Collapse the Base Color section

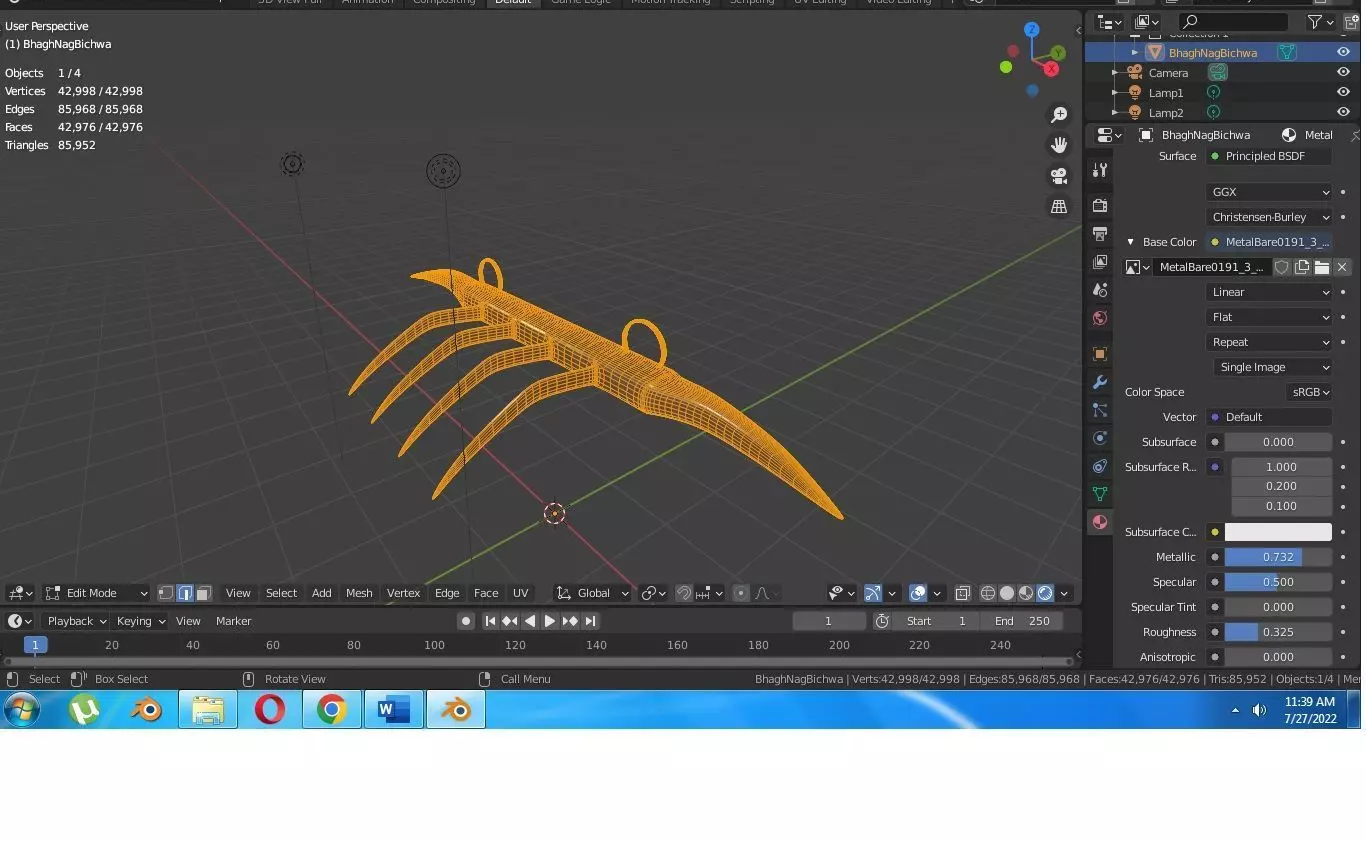coord(1131,242)
